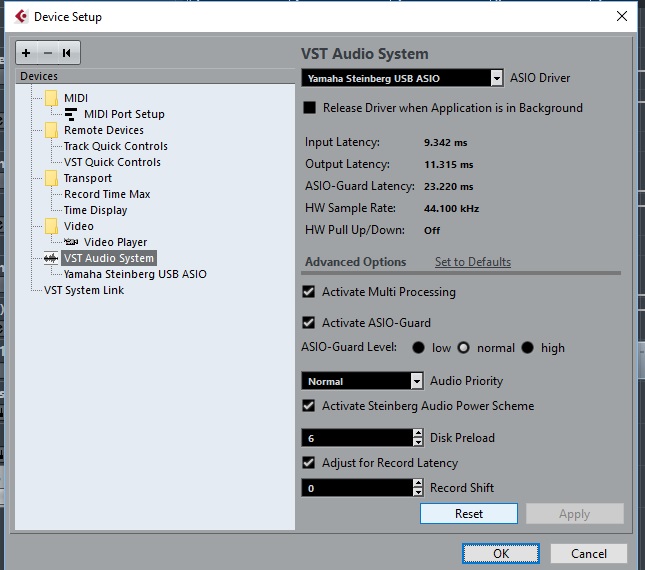
Task: Toggle Adjust for Record Latency checkbox
Action: point(309,463)
